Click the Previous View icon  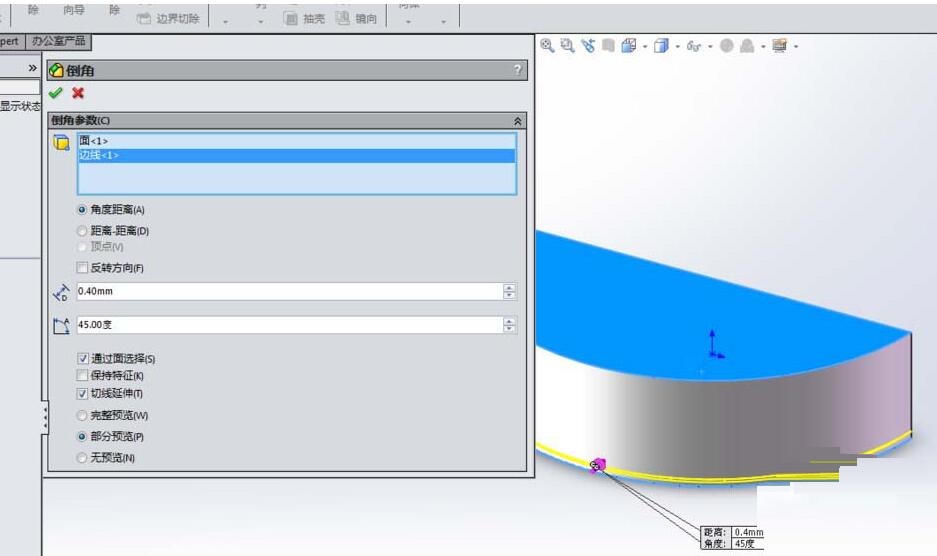pyautogui.click(x=588, y=45)
